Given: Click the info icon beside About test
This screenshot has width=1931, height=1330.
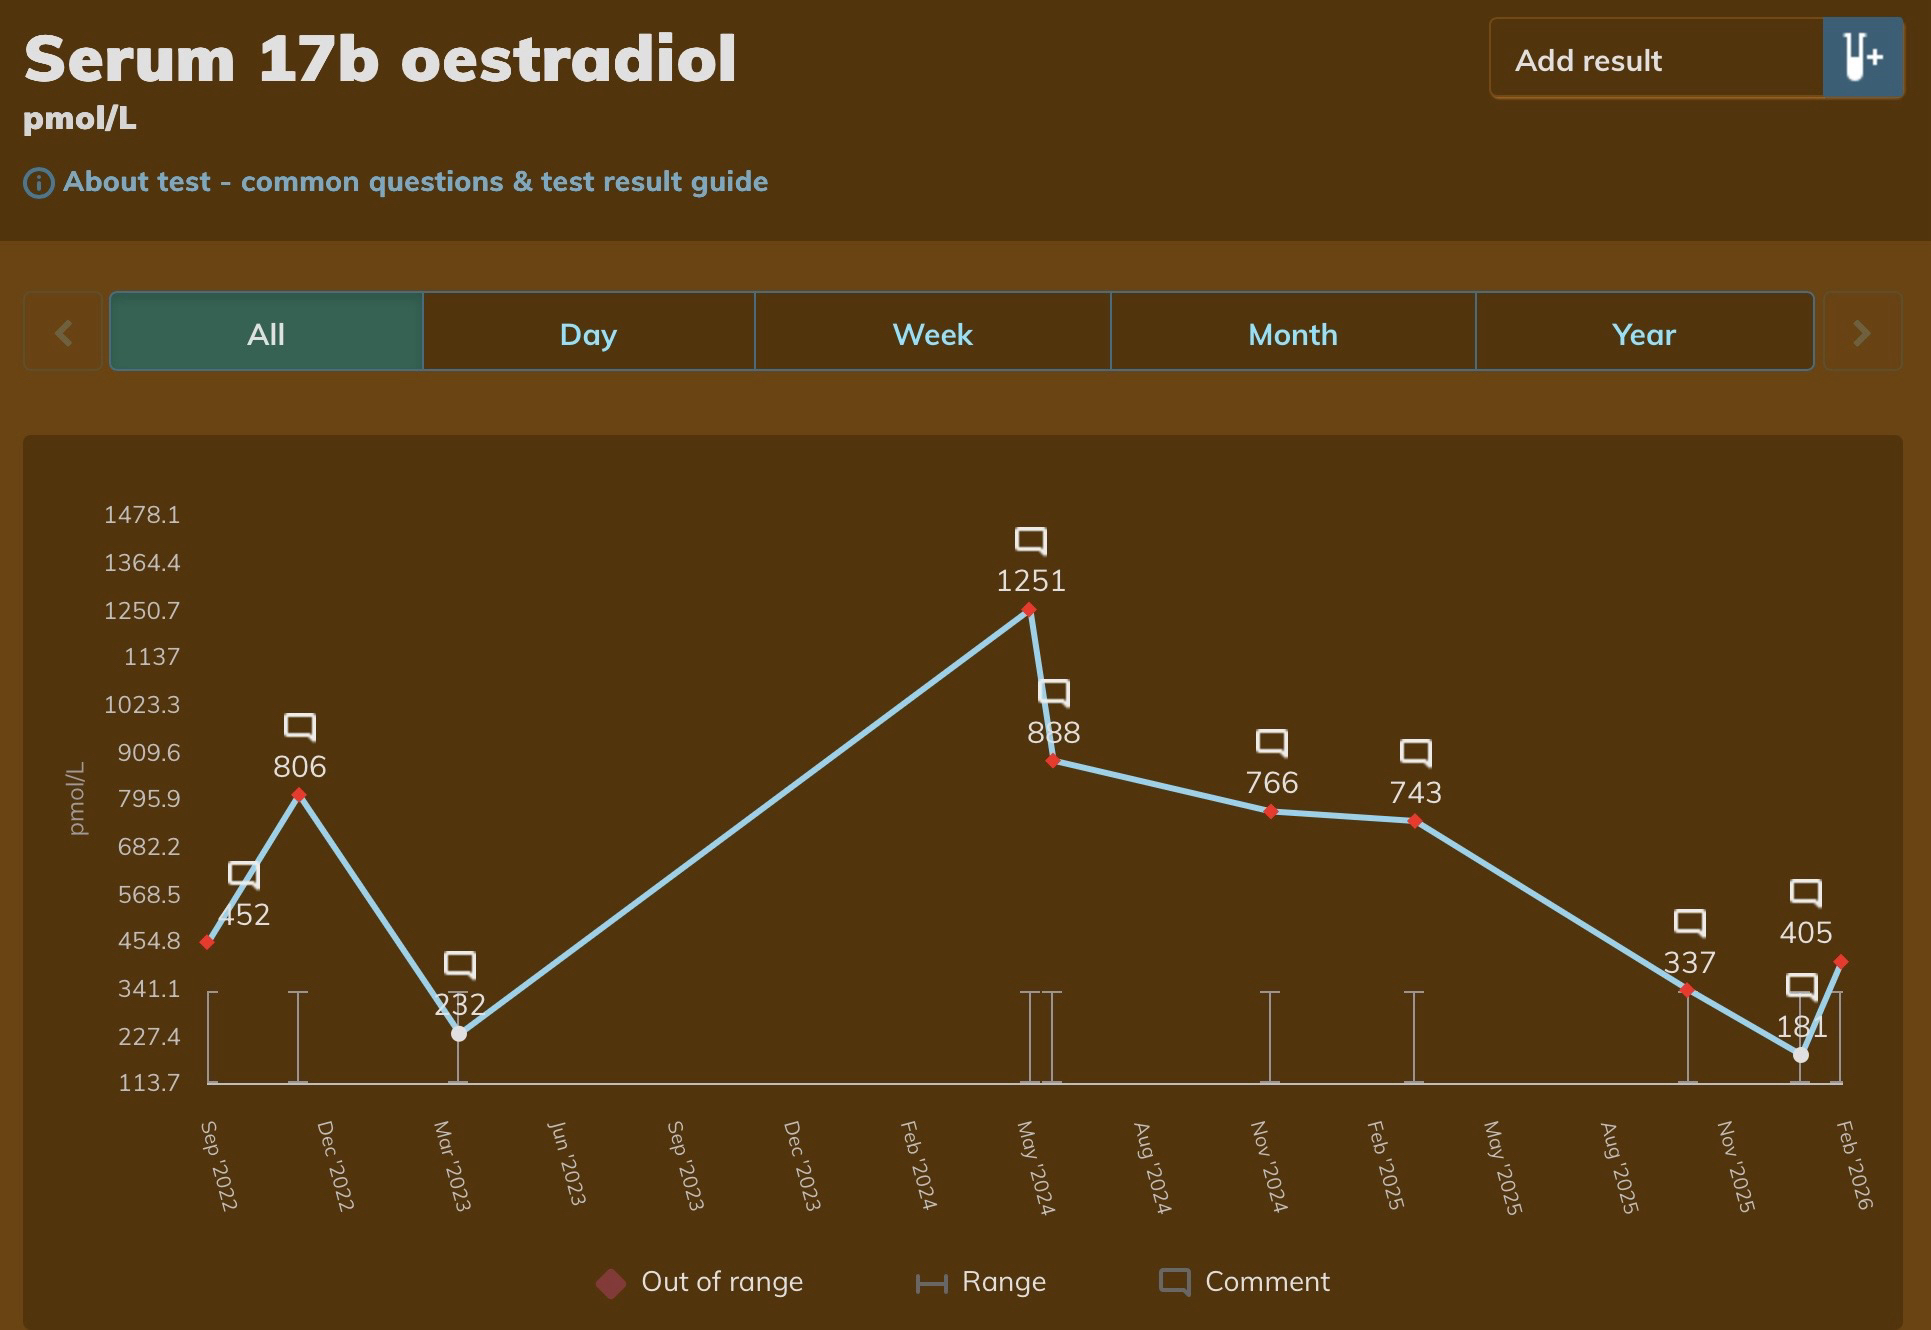Looking at the screenshot, I should coord(39,183).
